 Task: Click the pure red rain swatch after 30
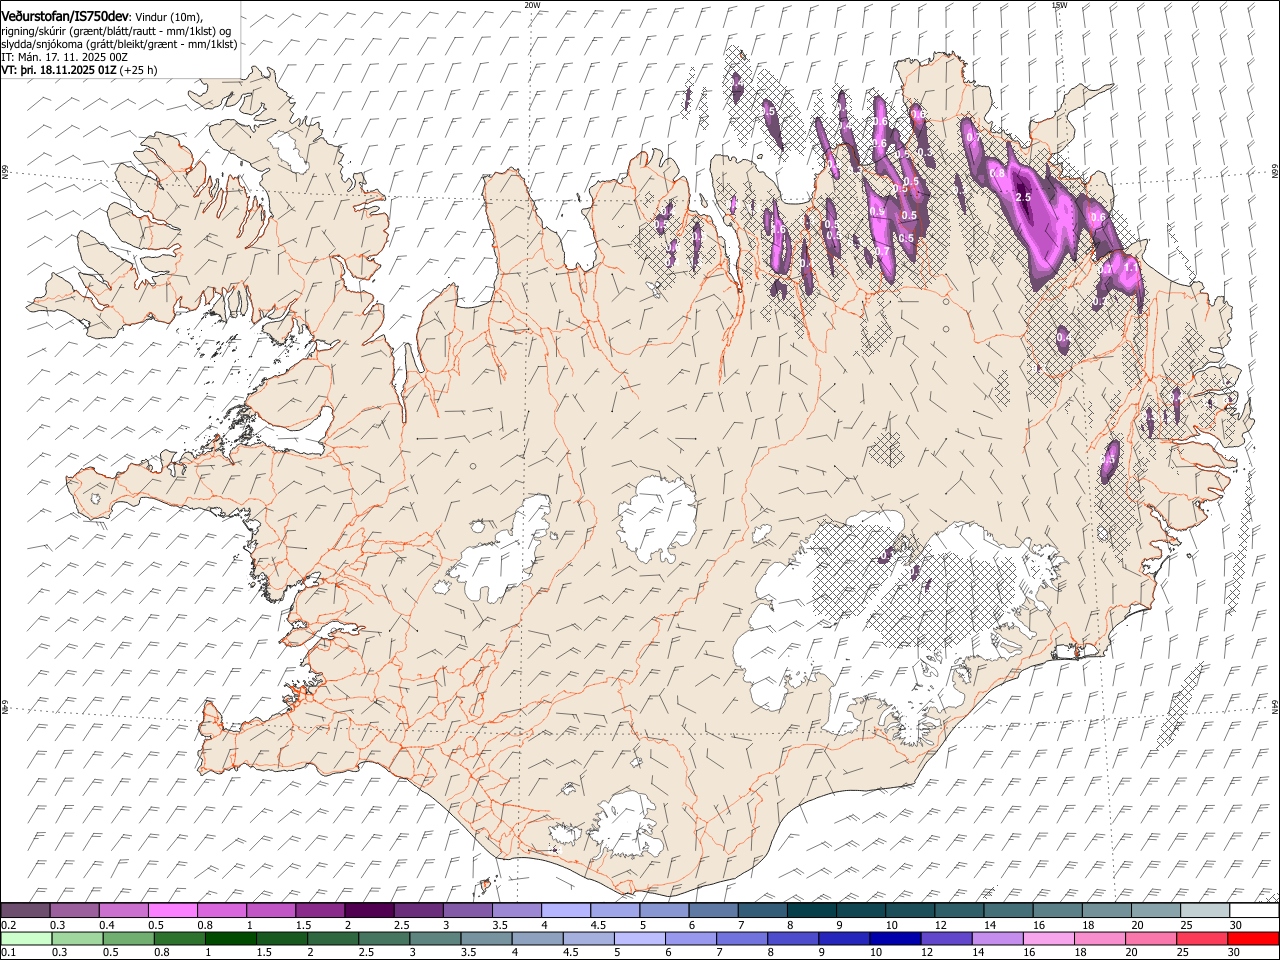[x=1253, y=938]
